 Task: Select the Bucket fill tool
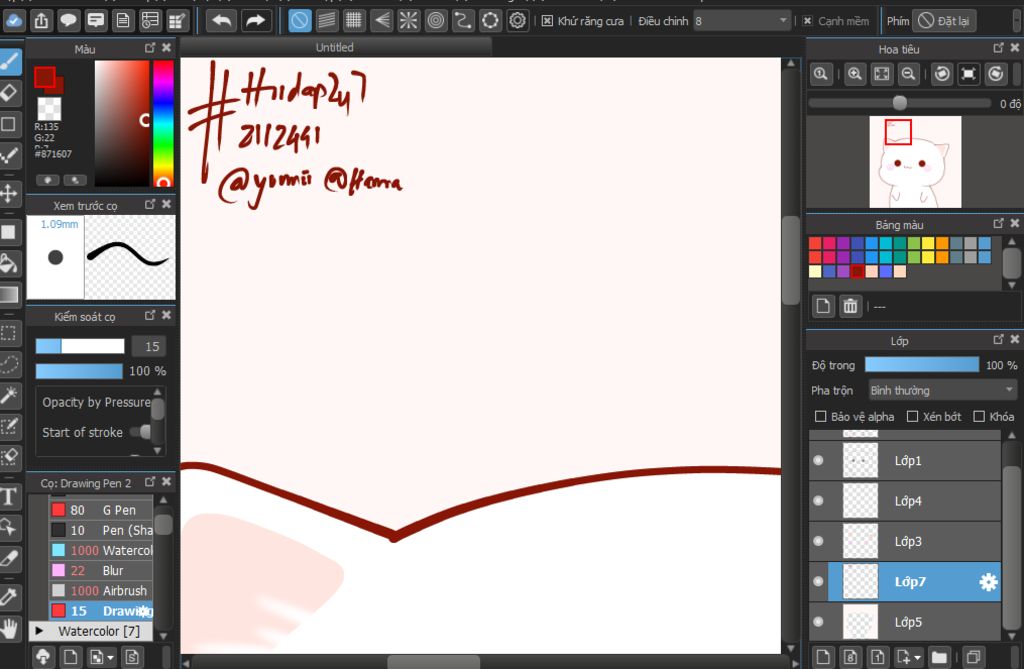point(9,263)
